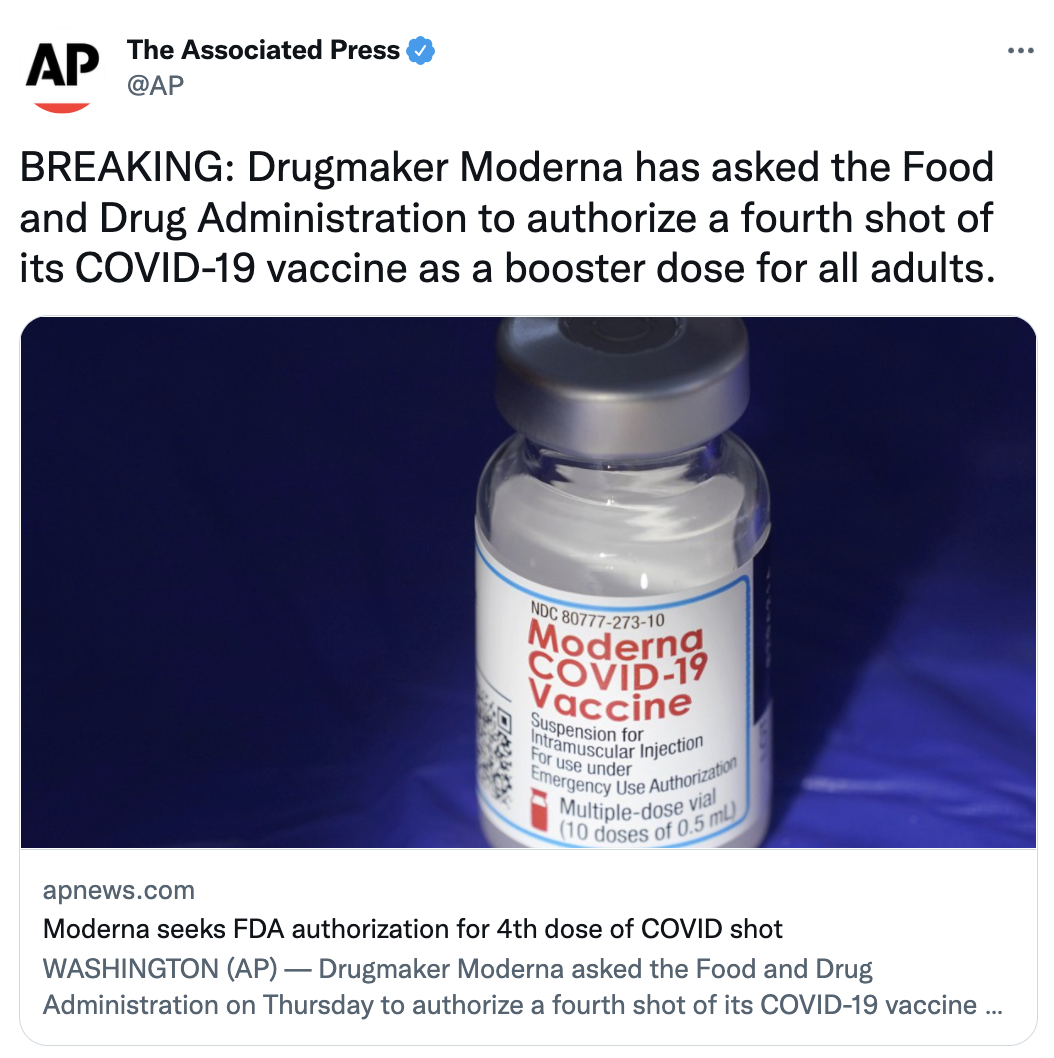Screen dimensions: 1054x1058
Task: Click the NDC 80777-273-10 number
Action: point(597,616)
